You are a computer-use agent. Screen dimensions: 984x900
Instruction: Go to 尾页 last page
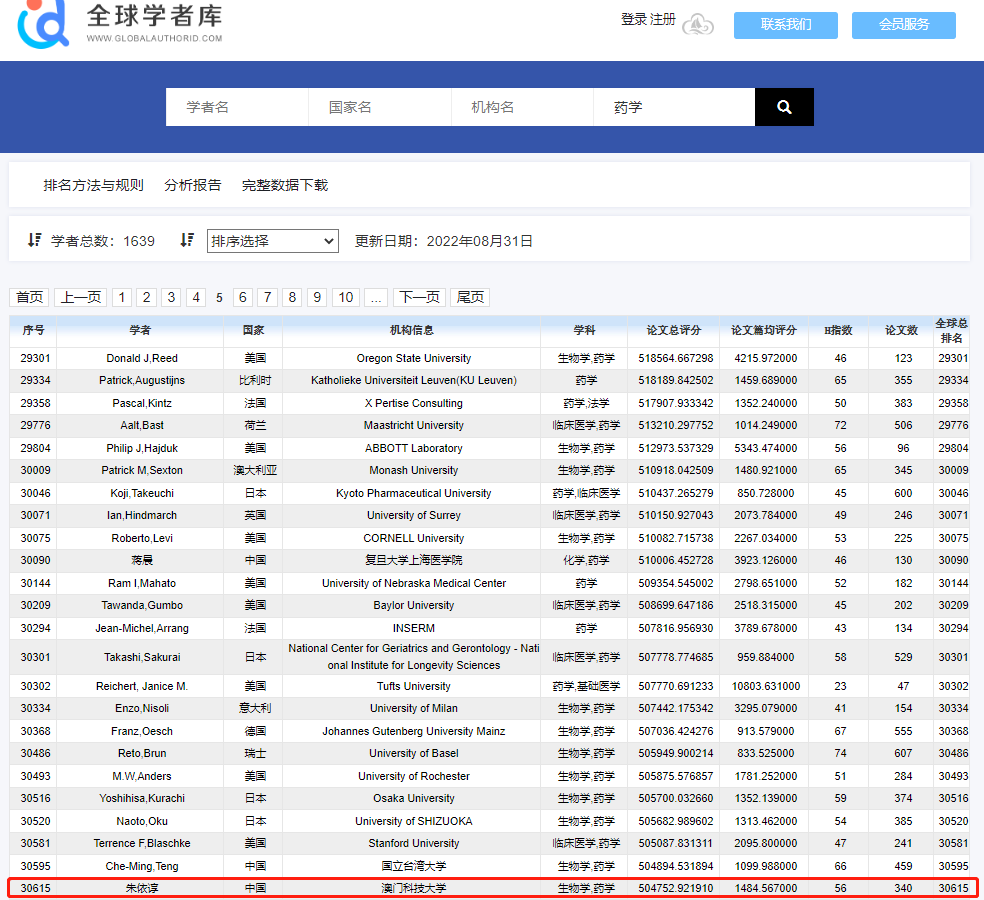coord(470,297)
